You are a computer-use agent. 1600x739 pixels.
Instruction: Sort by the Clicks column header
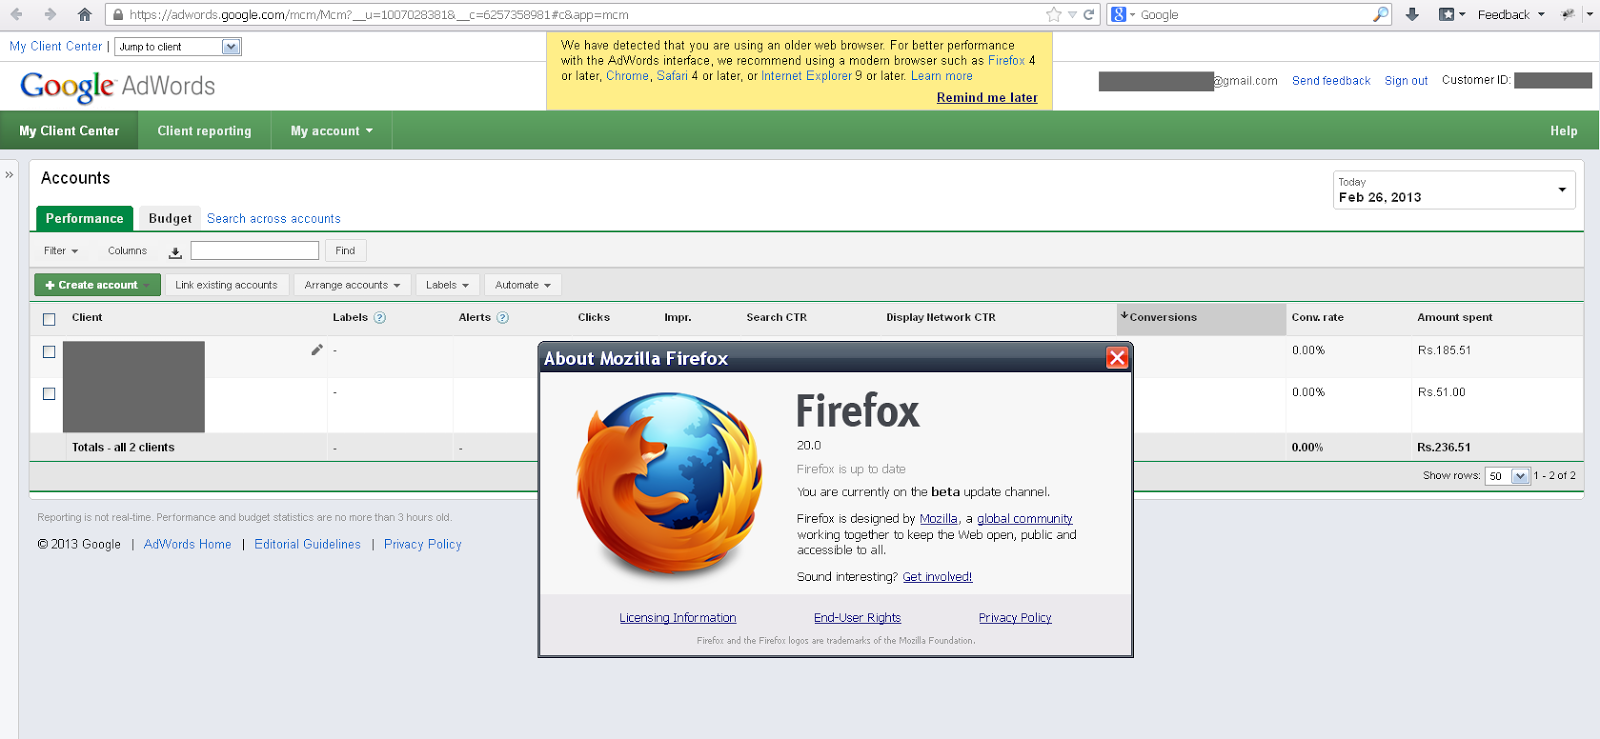click(x=593, y=318)
